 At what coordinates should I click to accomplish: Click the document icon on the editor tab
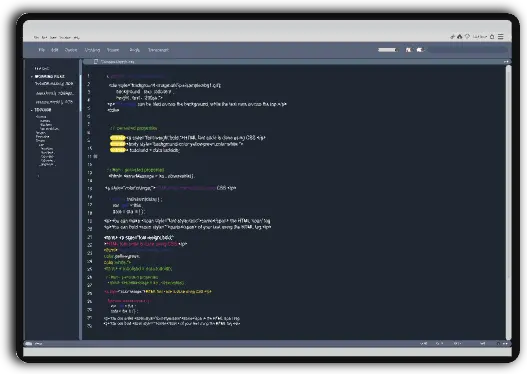tap(96, 61)
